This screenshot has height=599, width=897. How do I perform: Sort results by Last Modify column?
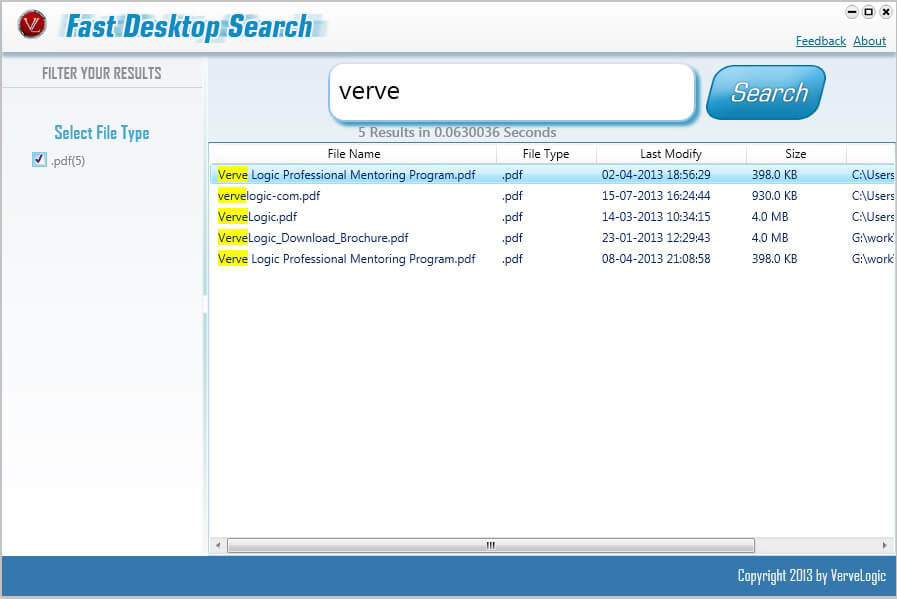click(670, 154)
